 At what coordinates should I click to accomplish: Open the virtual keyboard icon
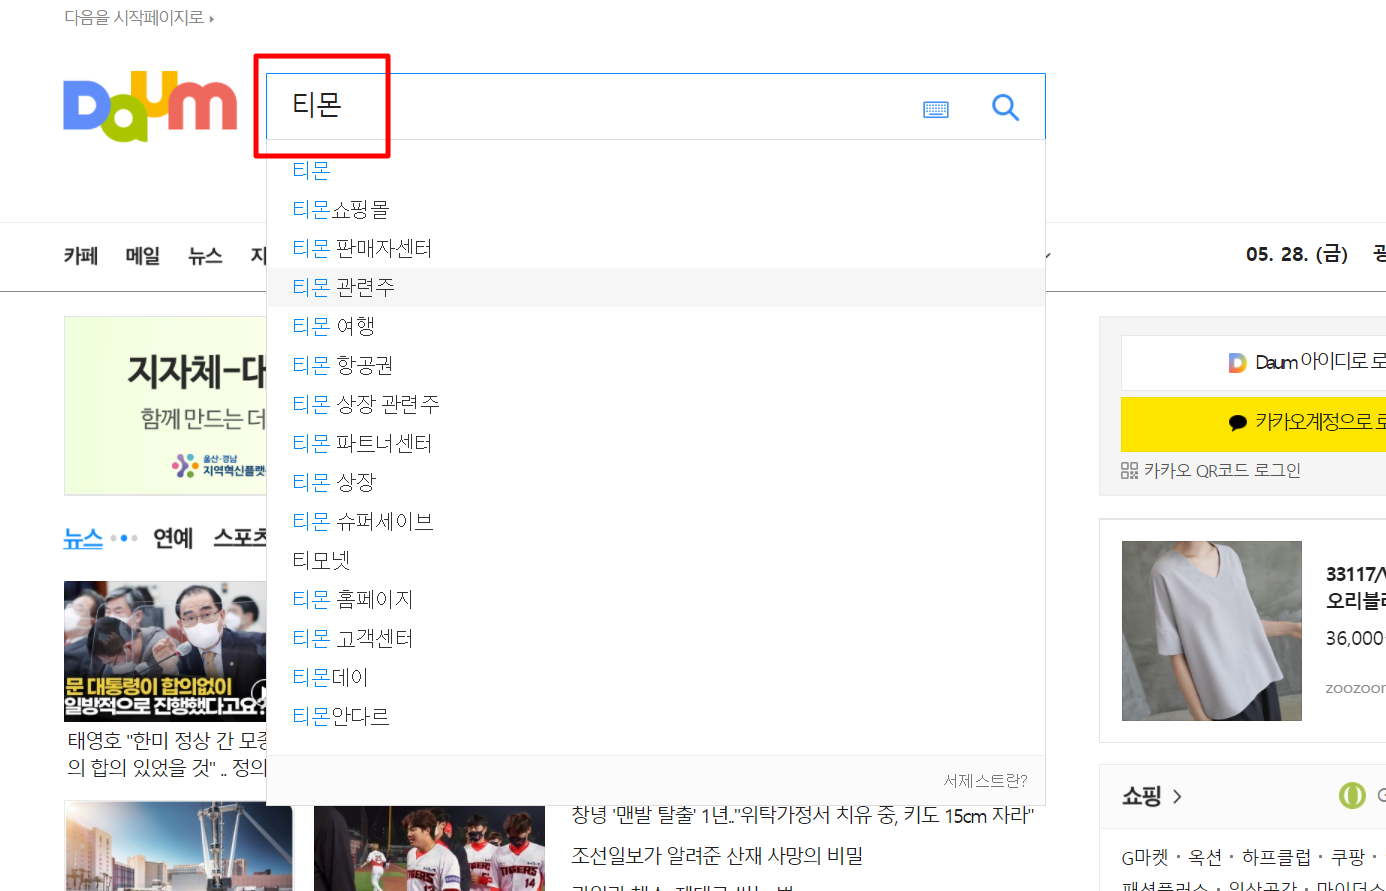[936, 109]
